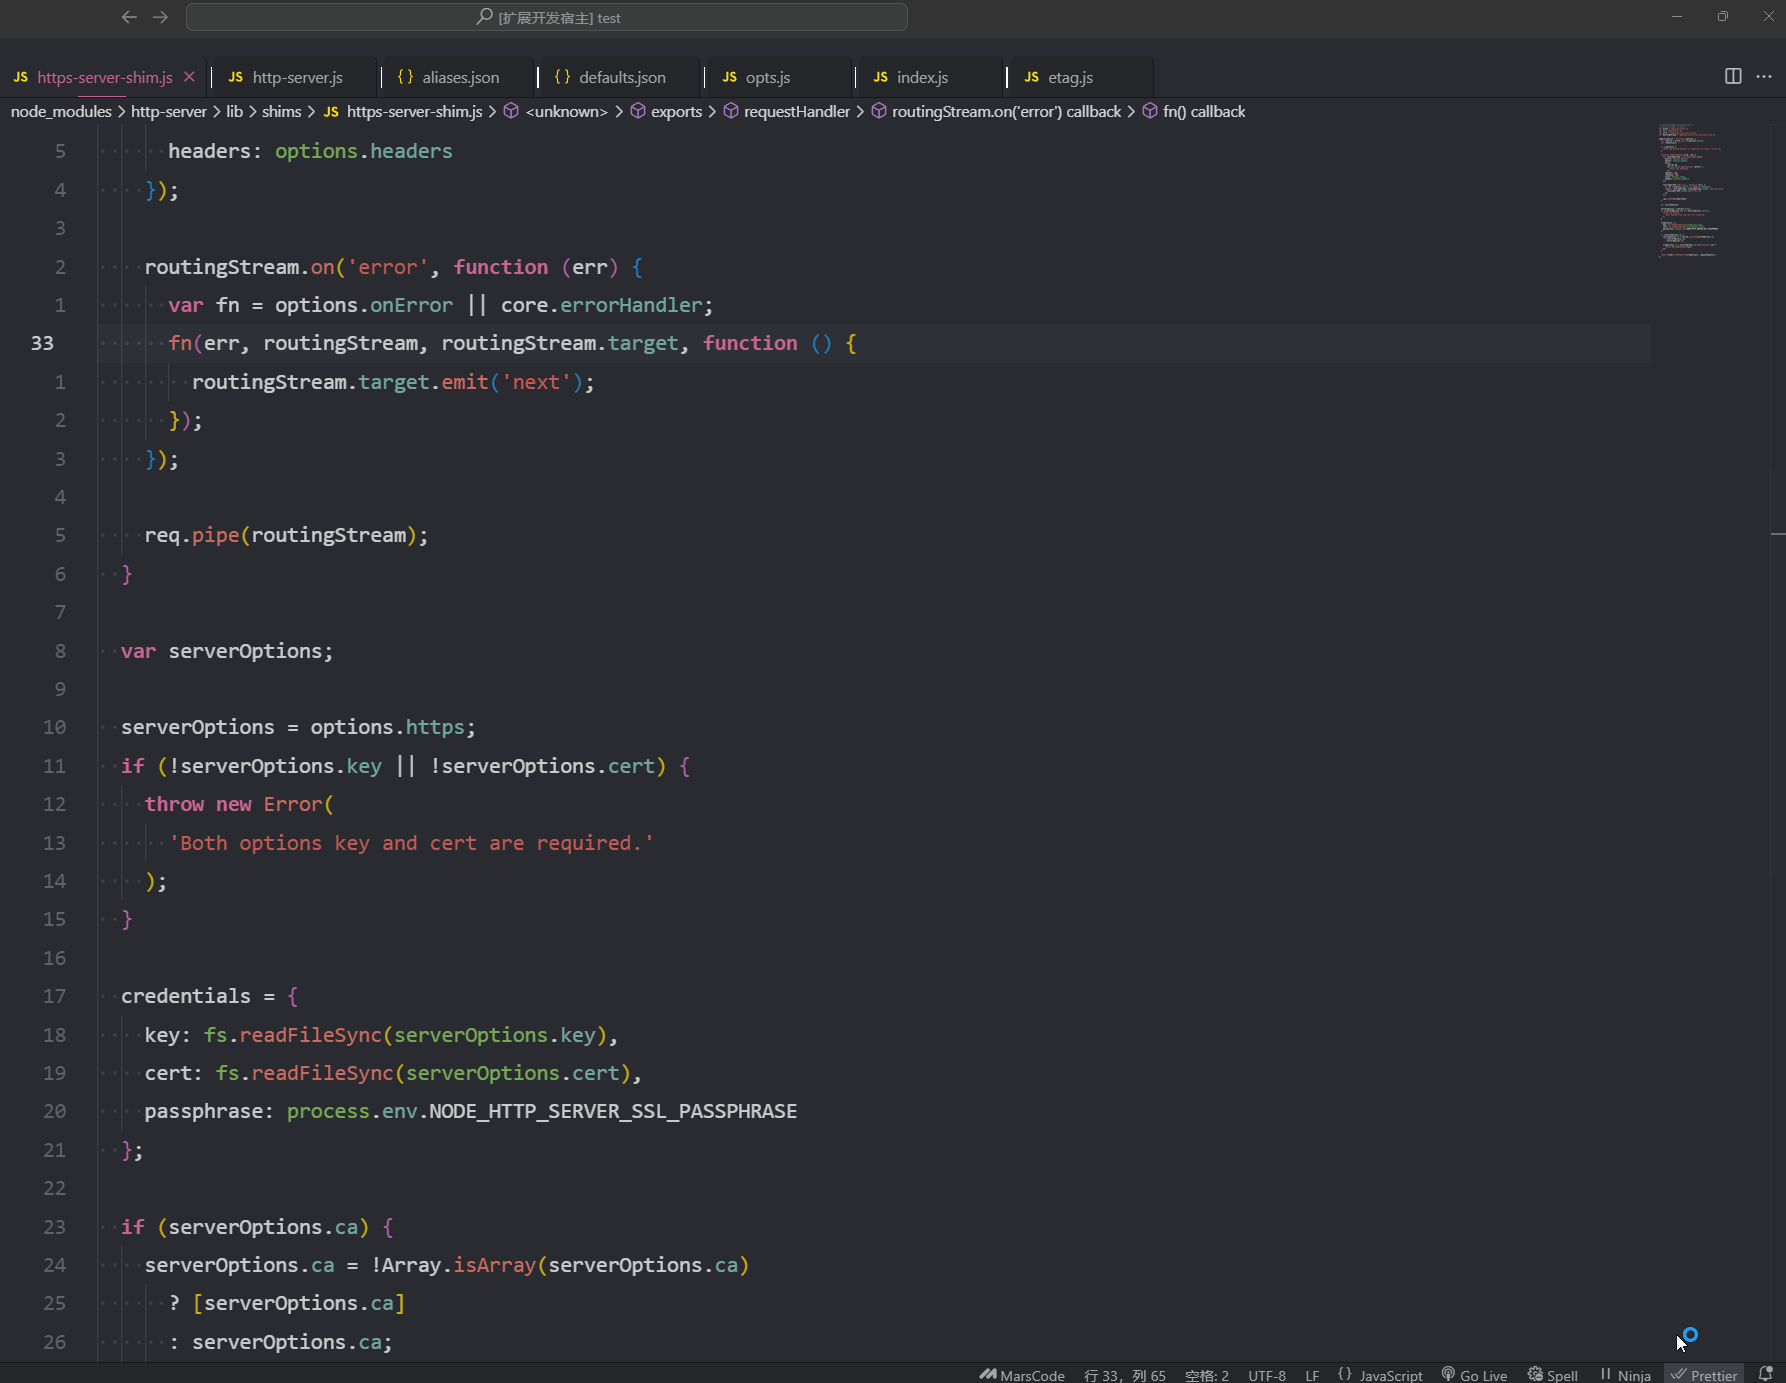This screenshot has height=1383, width=1786.
Task: Switch to the index.js tab
Action: tap(922, 77)
